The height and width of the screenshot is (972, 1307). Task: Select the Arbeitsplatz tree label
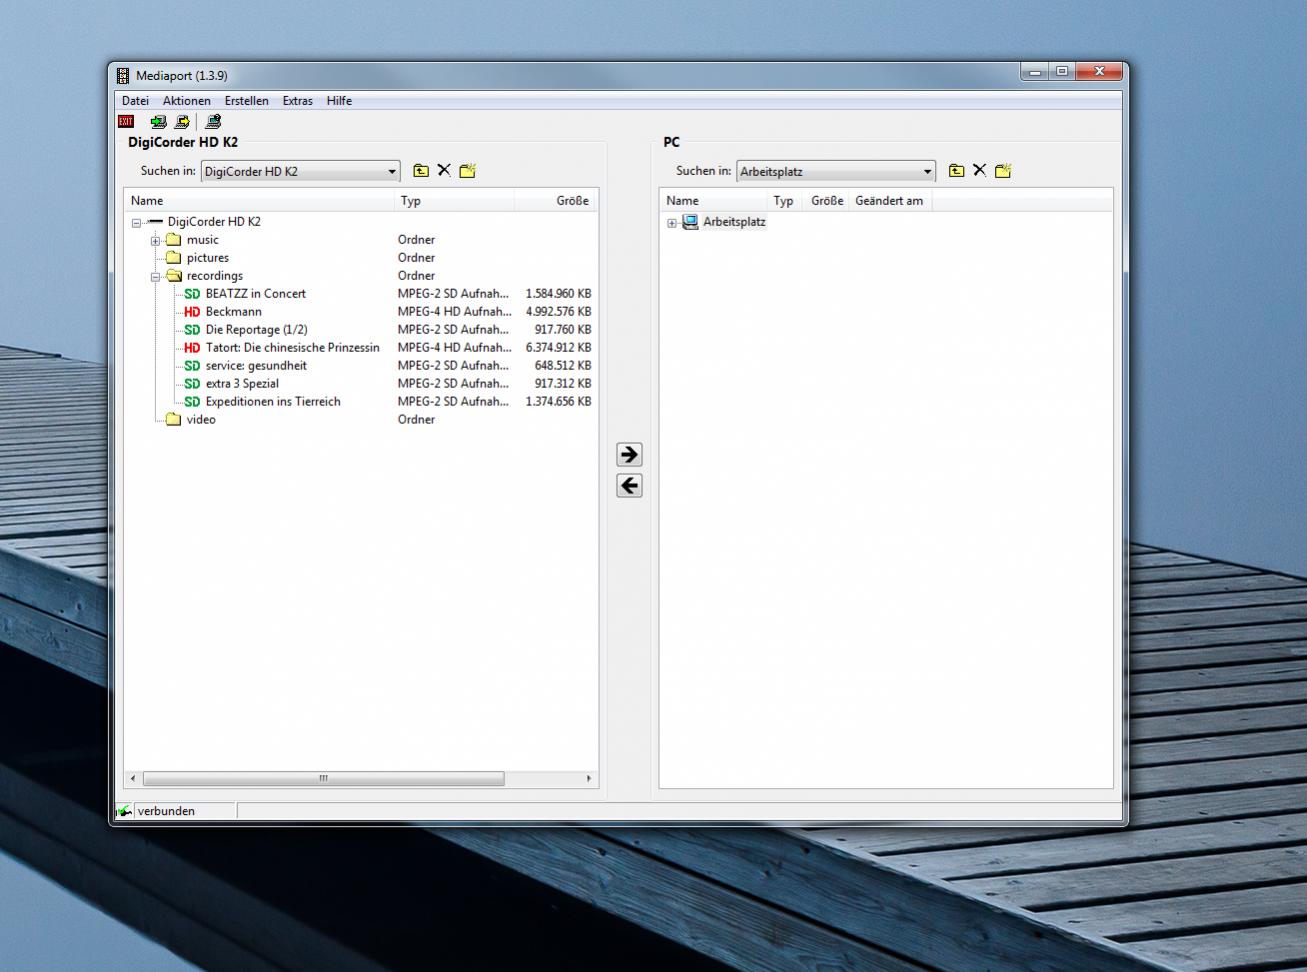click(x=734, y=222)
